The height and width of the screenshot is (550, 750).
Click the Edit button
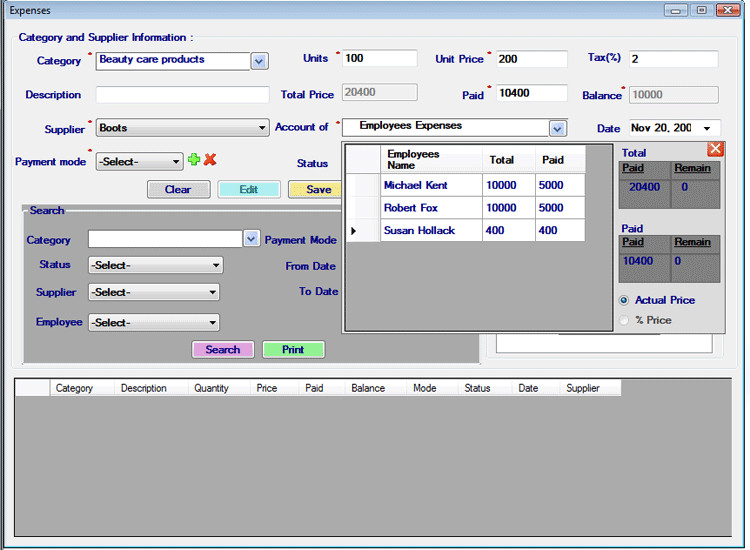coord(249,189)
